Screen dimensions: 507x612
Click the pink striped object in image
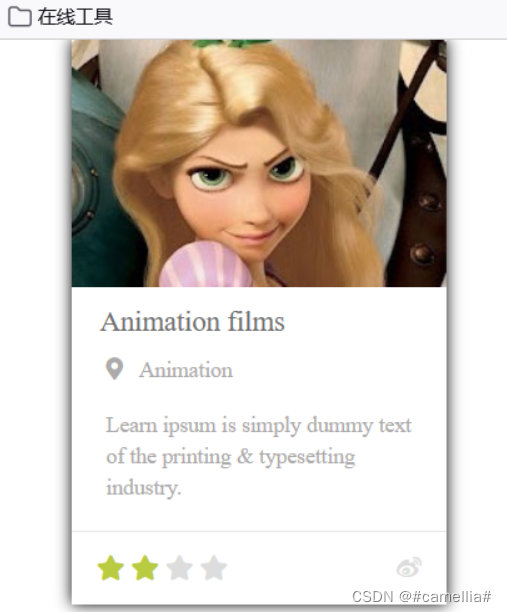206,264
